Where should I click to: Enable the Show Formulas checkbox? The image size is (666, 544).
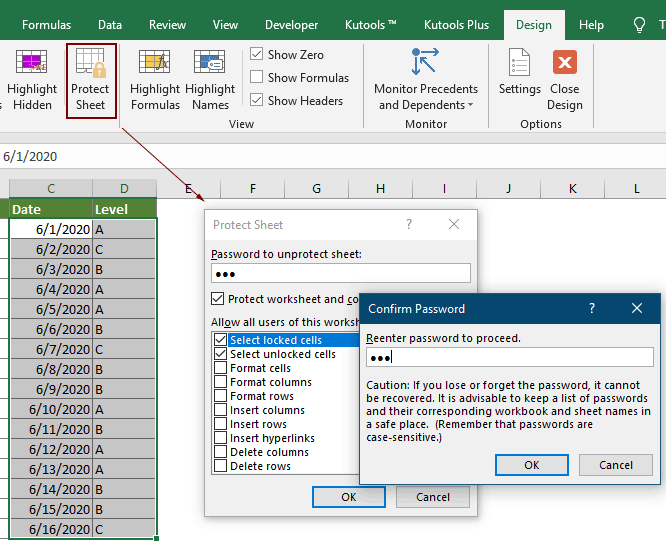[257, 78]
